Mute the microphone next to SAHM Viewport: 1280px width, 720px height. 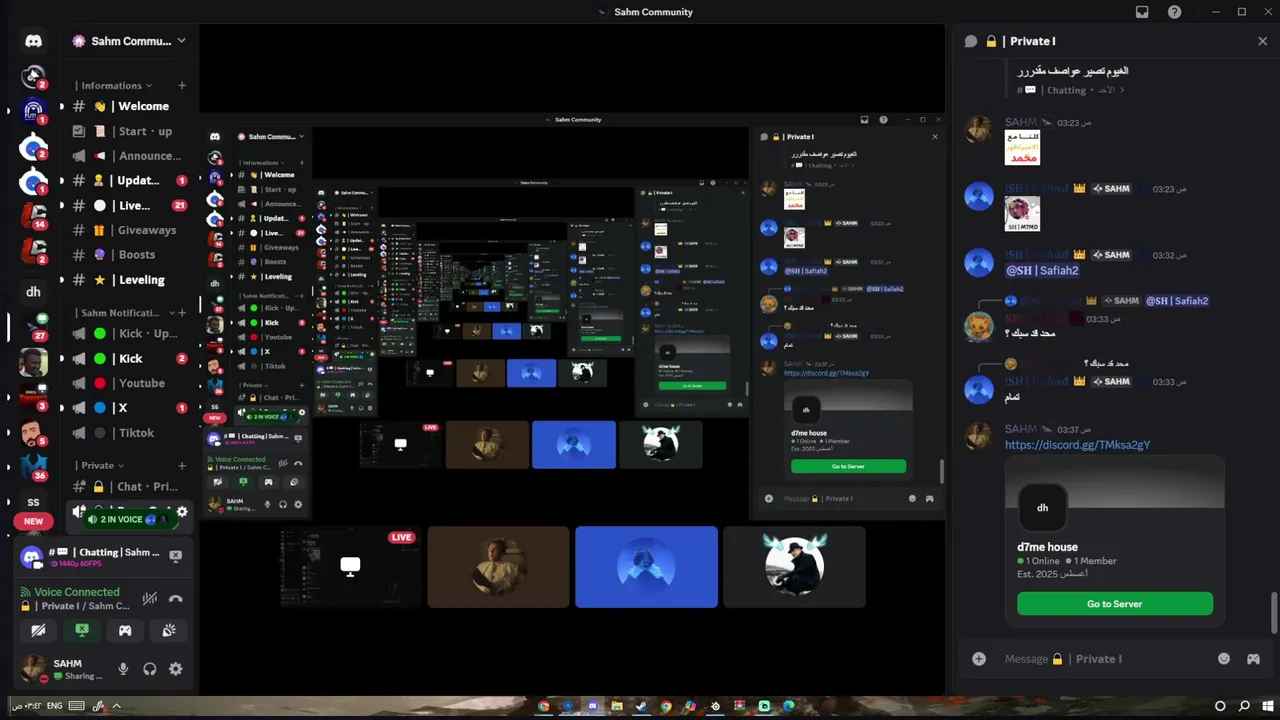pyautogui.click(x=123, y=669)
